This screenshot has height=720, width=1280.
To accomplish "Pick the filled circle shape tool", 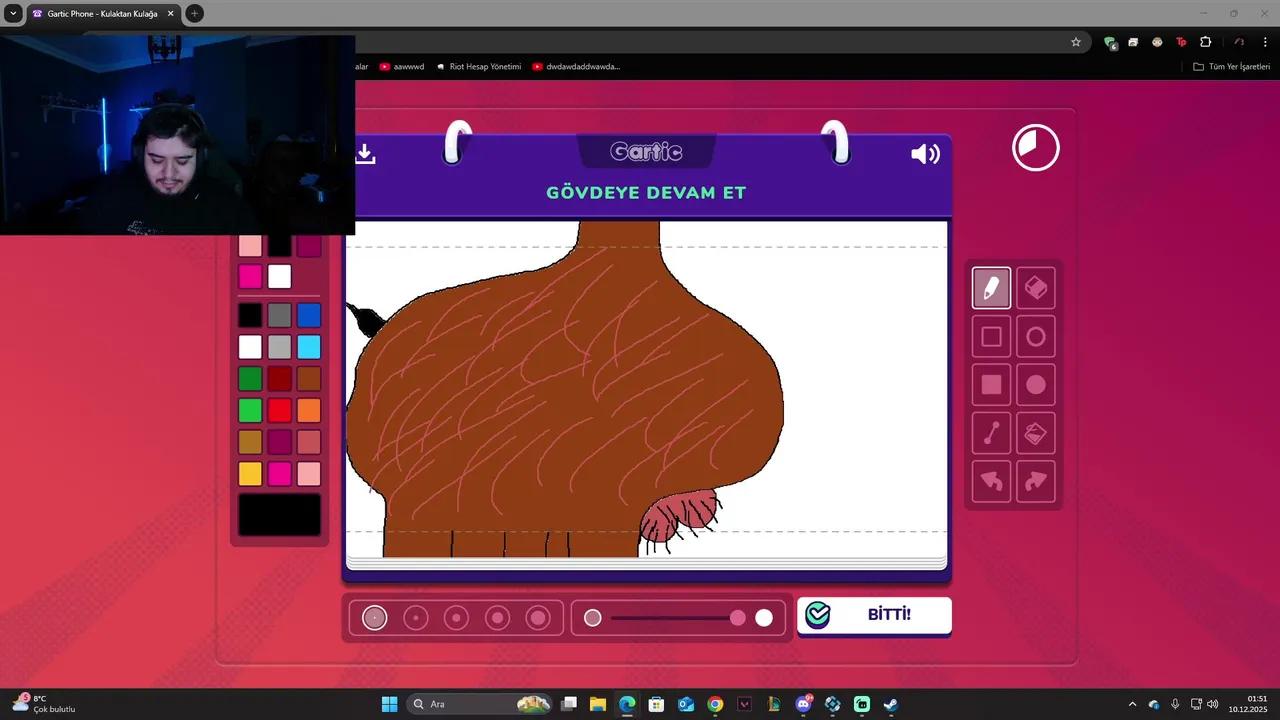I will [x=1035, y=384].
